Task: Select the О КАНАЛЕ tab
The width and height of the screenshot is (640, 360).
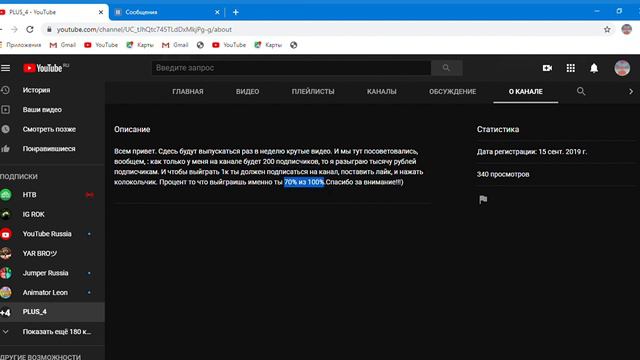Action: [x=526, y=91]
